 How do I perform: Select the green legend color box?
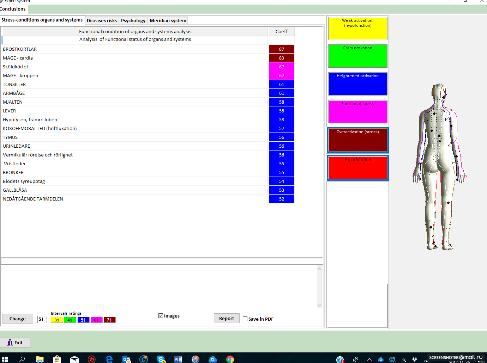358,56
